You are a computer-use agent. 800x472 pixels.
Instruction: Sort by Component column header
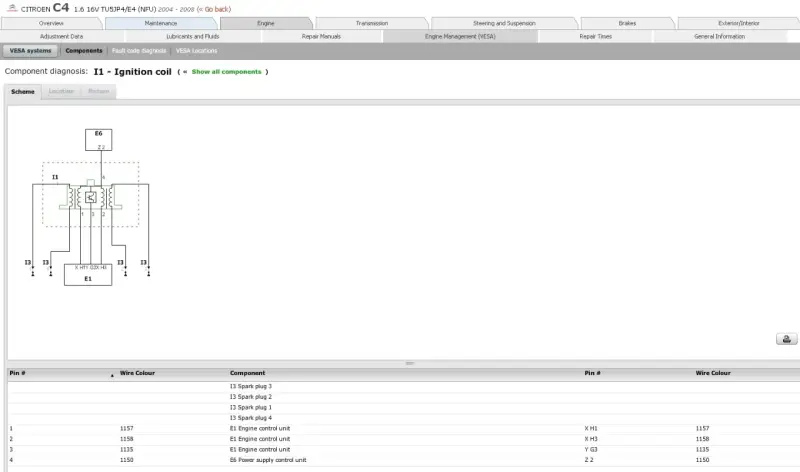tap(247, 374)
